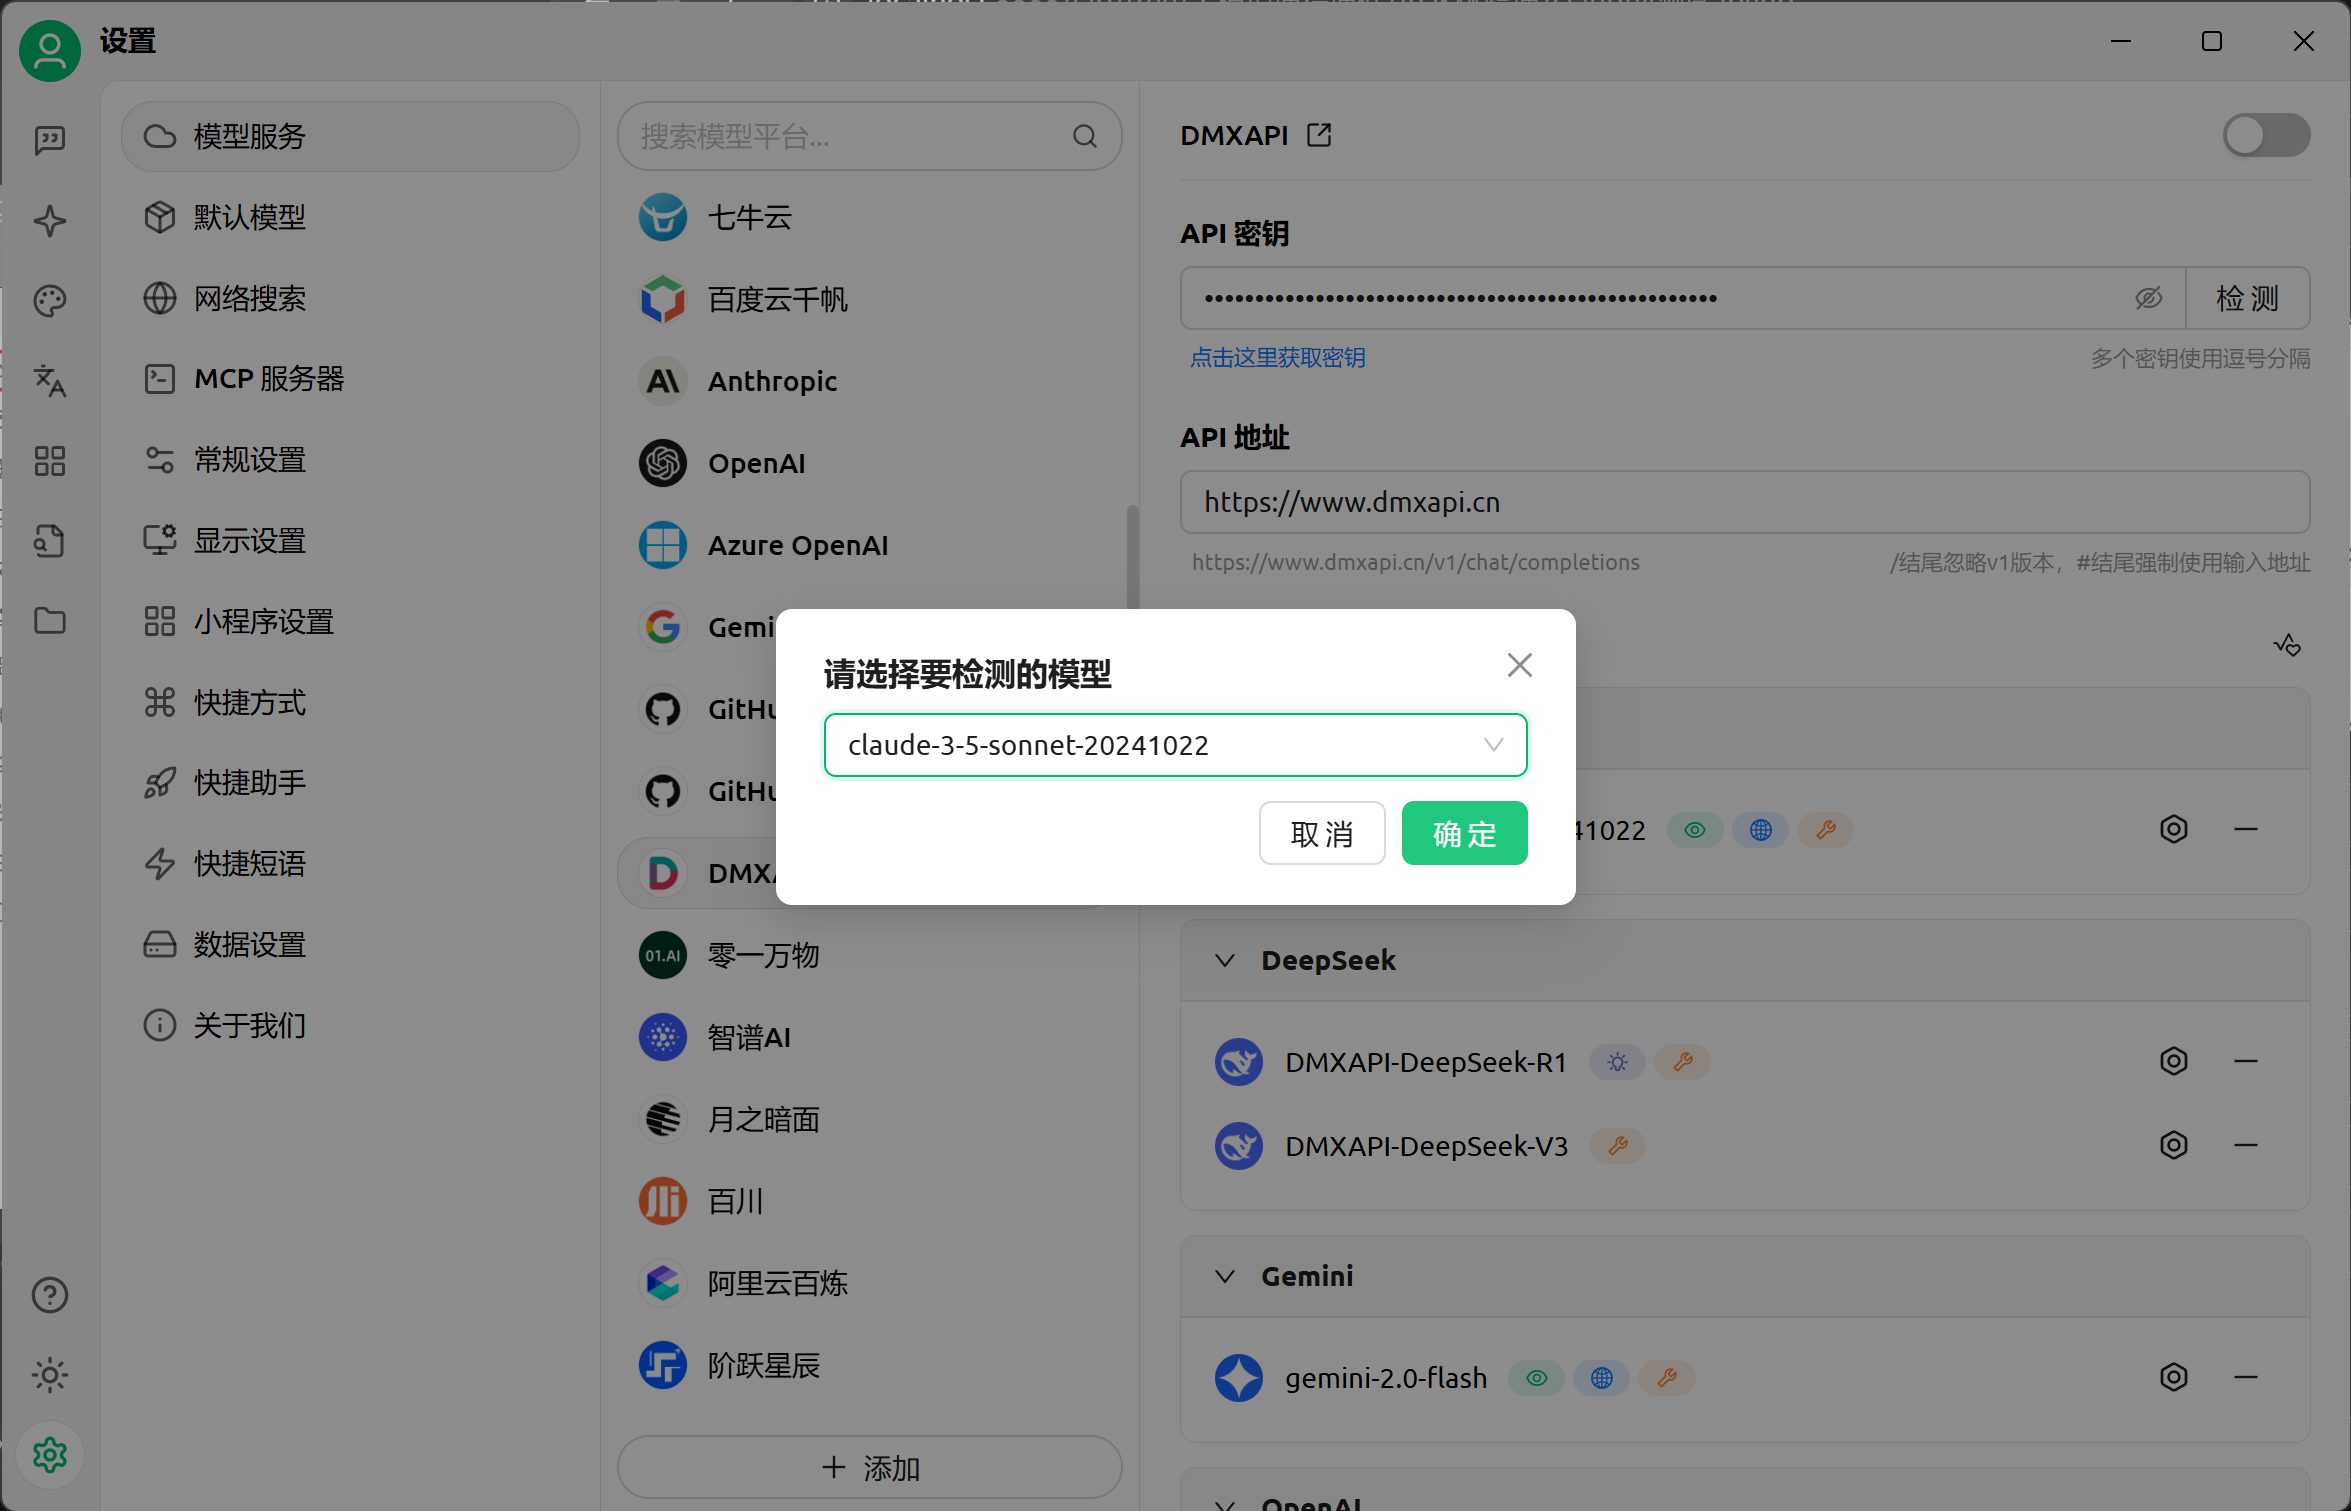The image size is (2351, 1511).
Task: Collapse the DeepSeek model group
Action: pyautogui.click(x=1225, y=961)
